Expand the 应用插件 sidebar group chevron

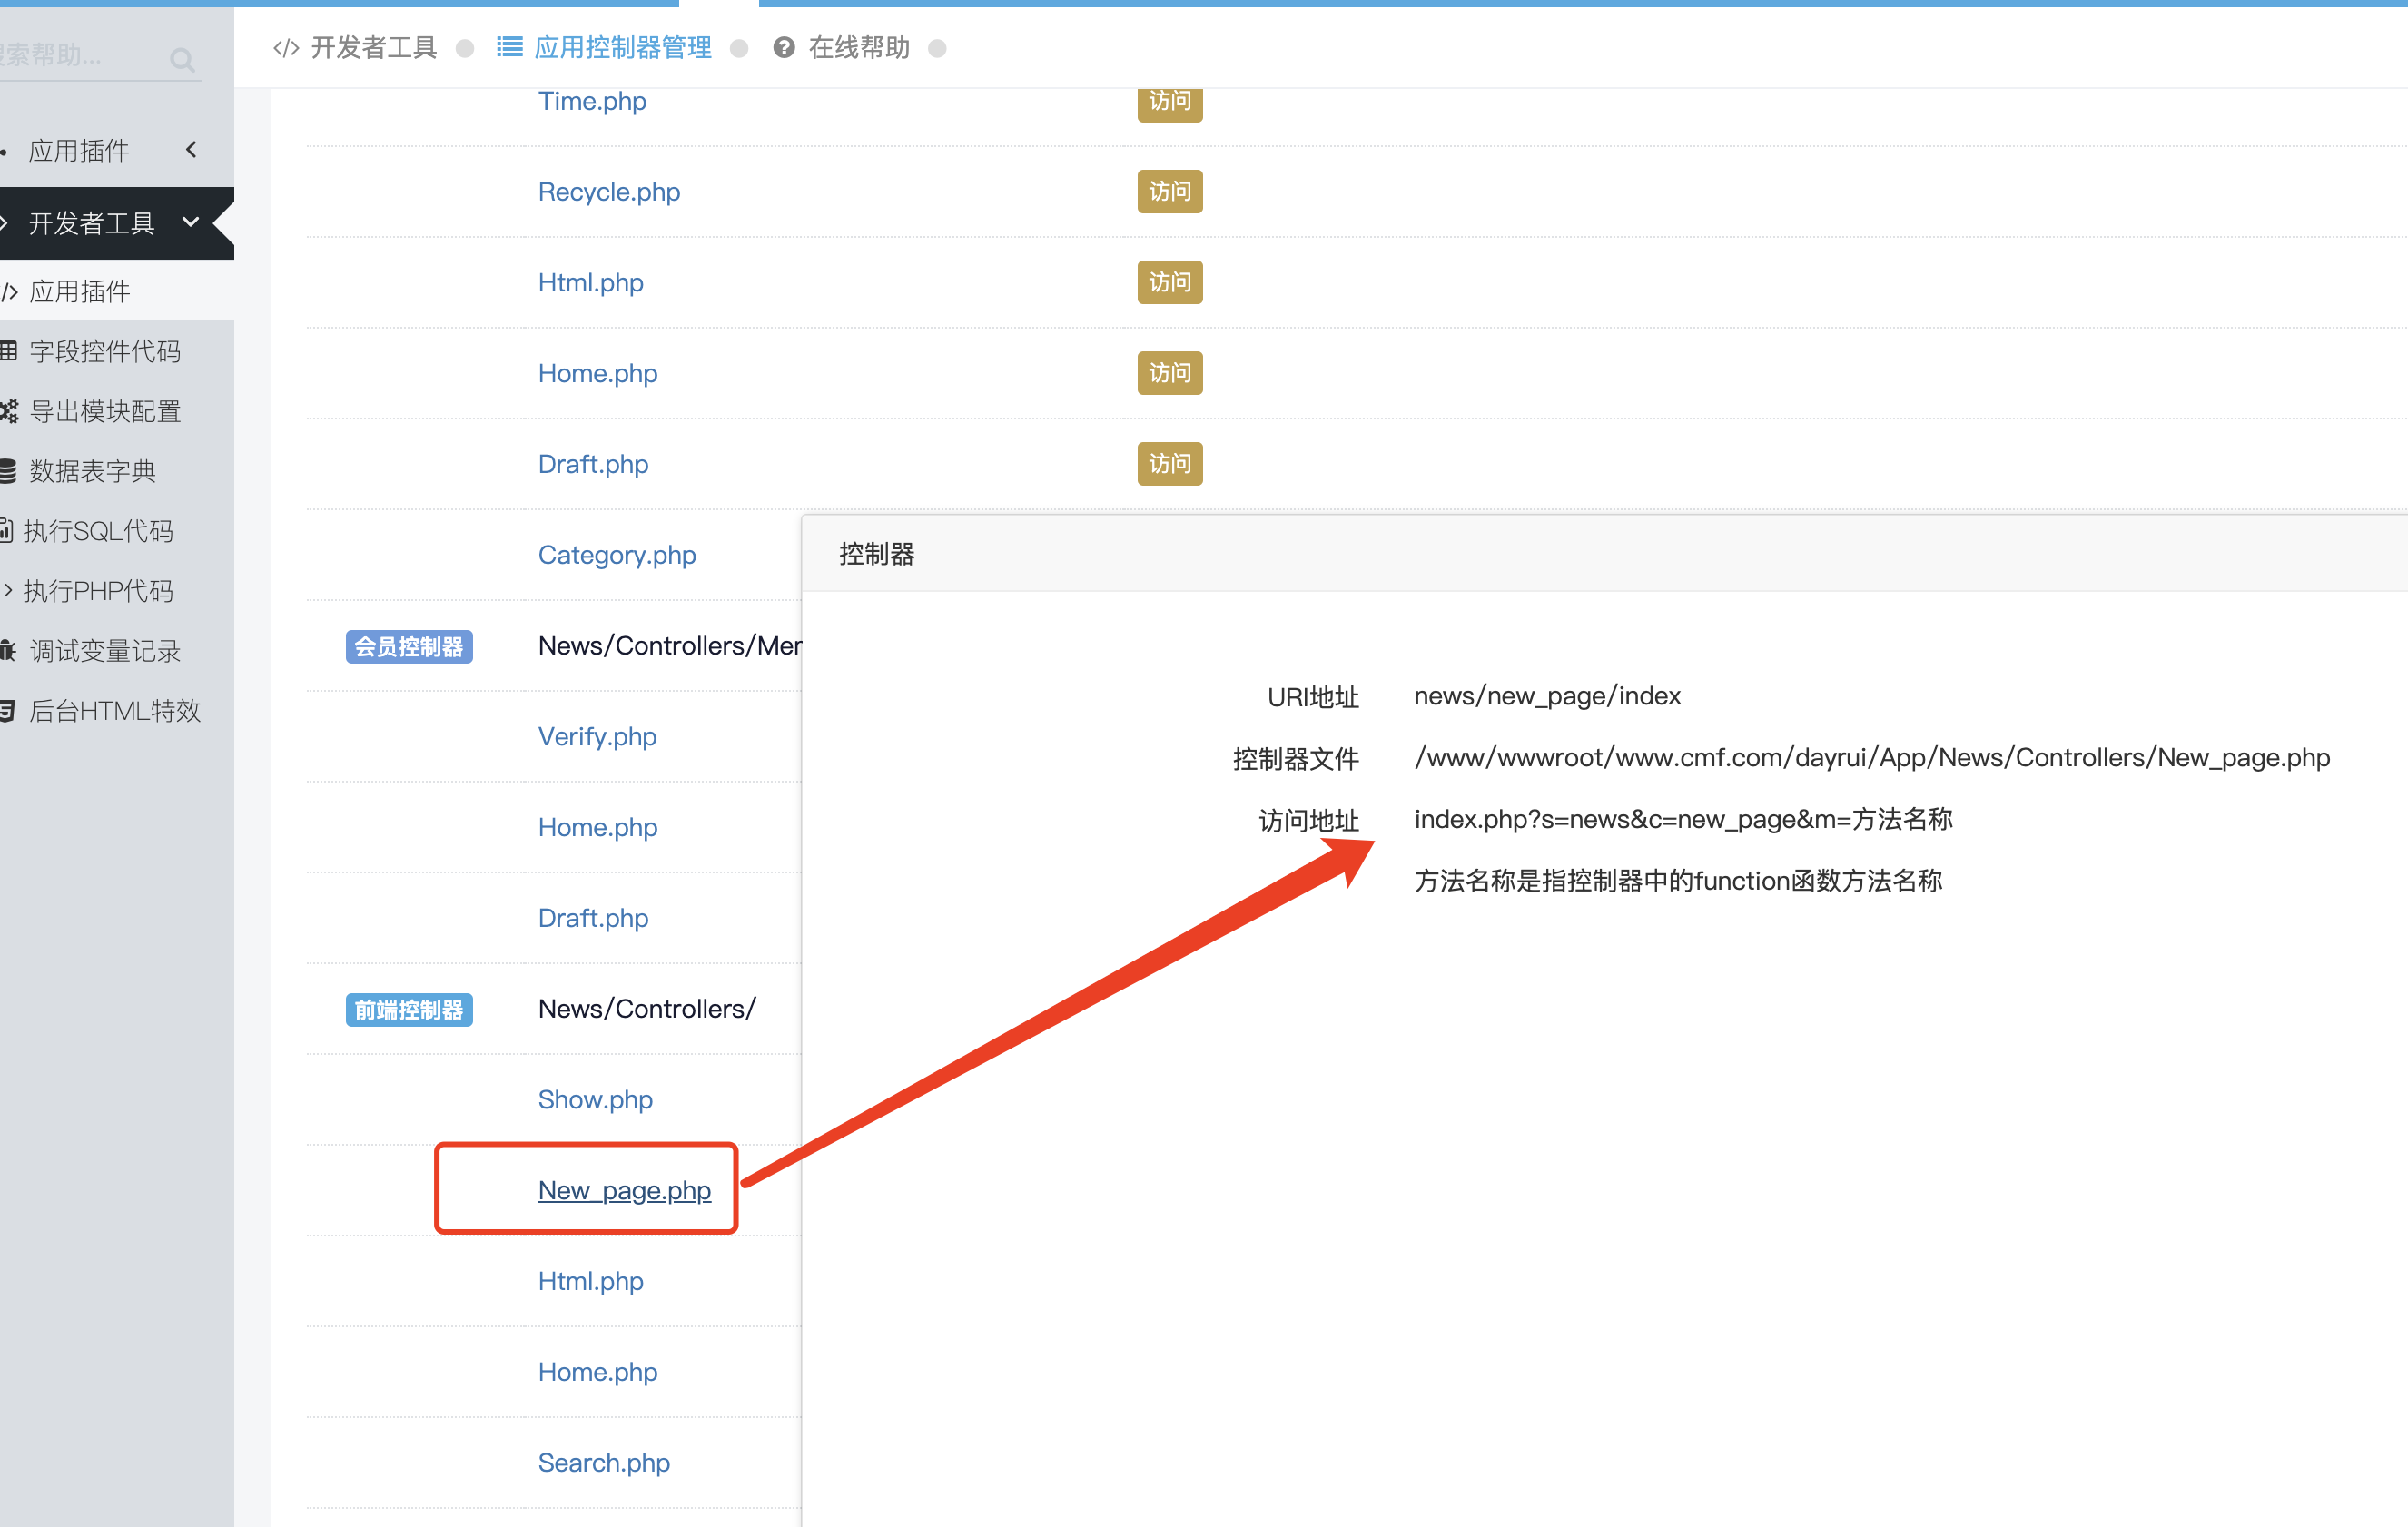191,150
